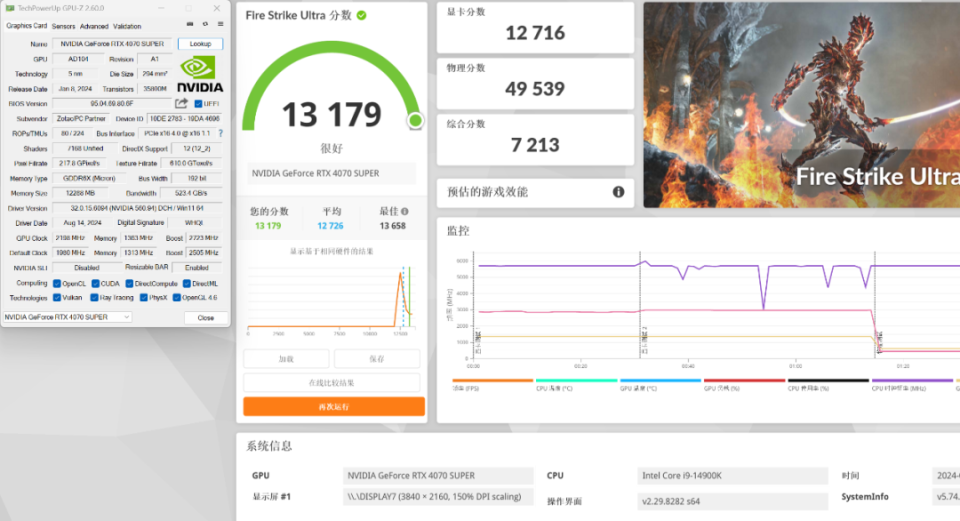
Task: Click the GPU name field in GPU-Z
Action: pyautogui.click(x=112, y=44)
